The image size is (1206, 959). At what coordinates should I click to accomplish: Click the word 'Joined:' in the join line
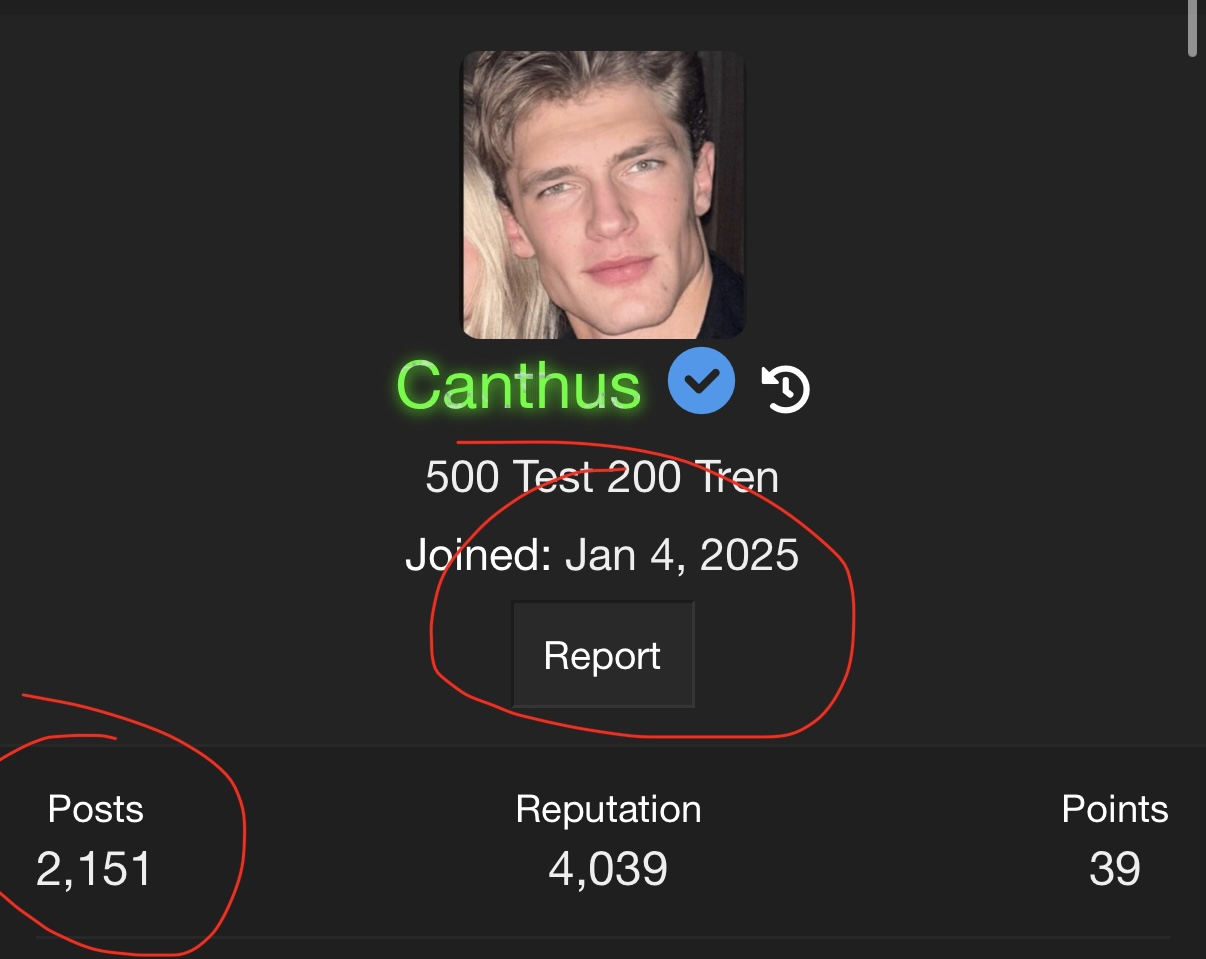tap(478, 554)
